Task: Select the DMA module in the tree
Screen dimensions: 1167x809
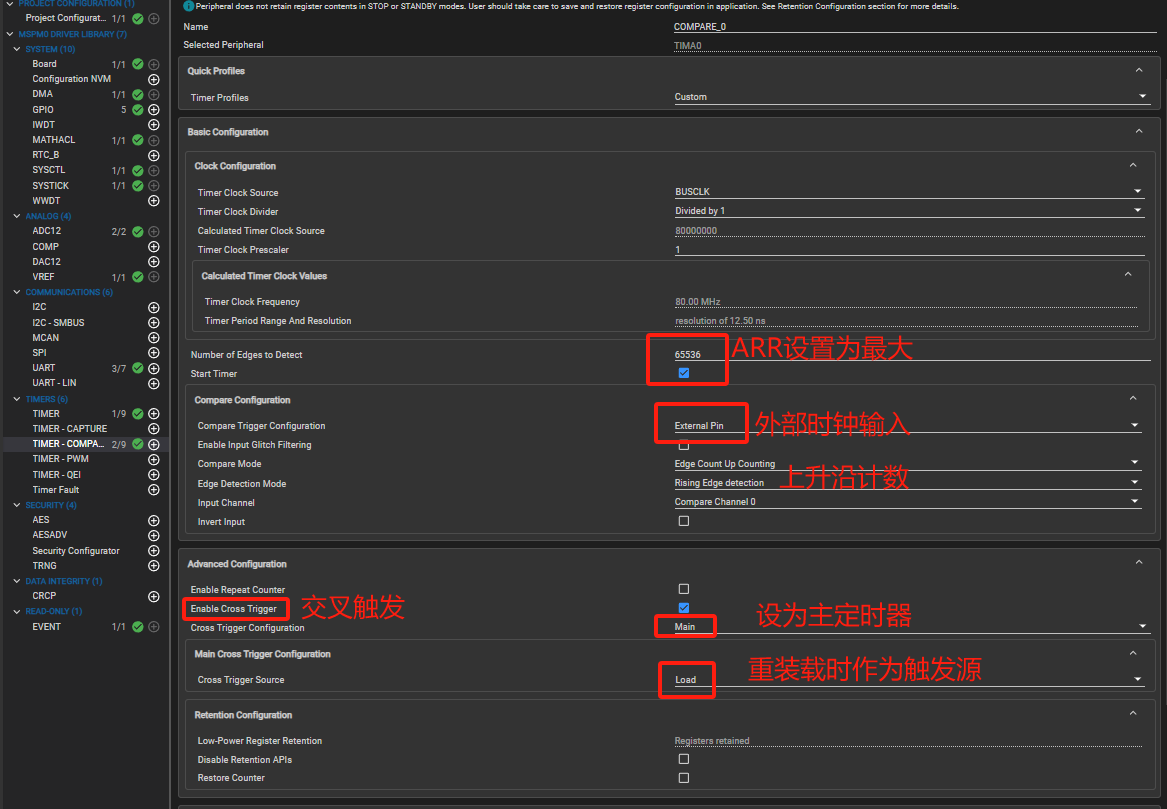Action: pos(42,95)
